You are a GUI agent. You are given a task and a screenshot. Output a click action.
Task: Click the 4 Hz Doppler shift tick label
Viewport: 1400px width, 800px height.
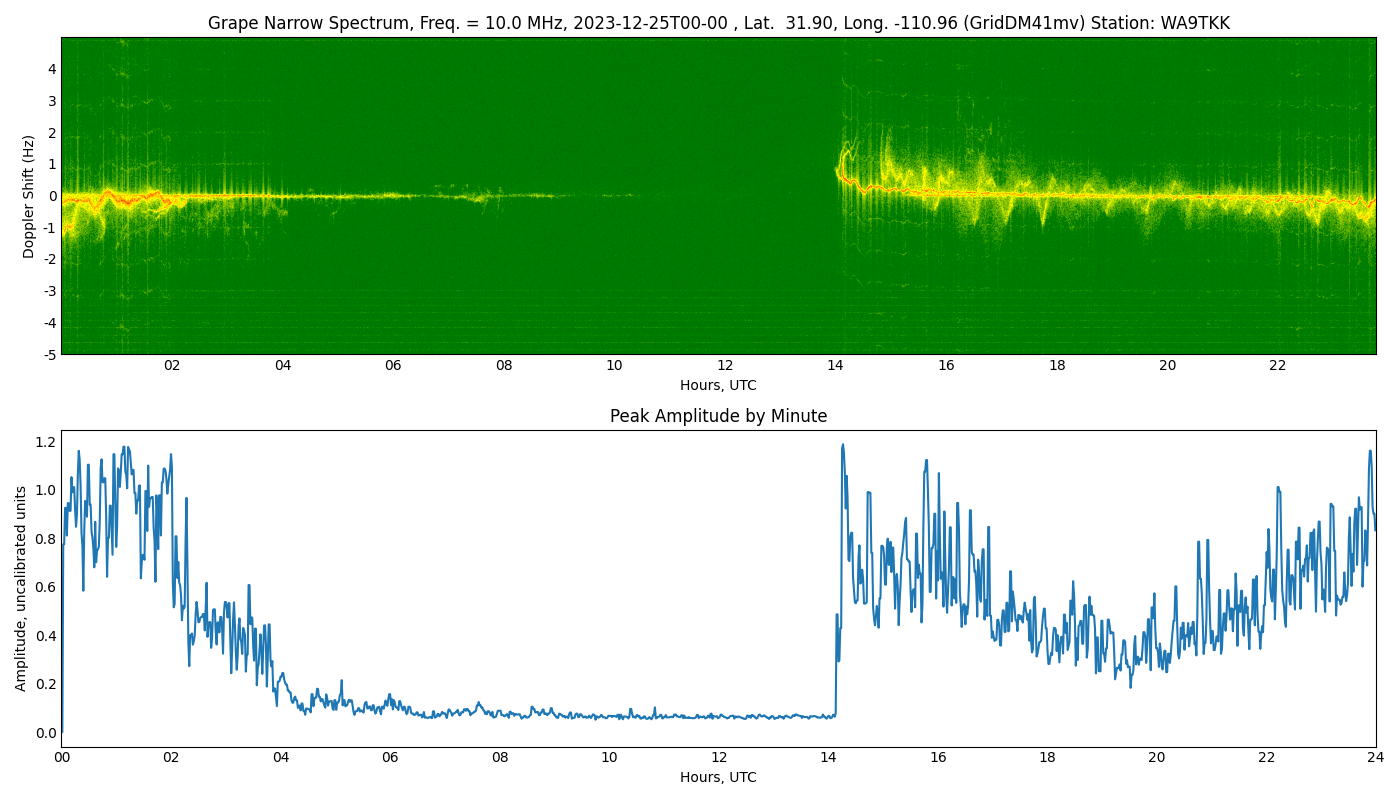click(x=52, y=69)
